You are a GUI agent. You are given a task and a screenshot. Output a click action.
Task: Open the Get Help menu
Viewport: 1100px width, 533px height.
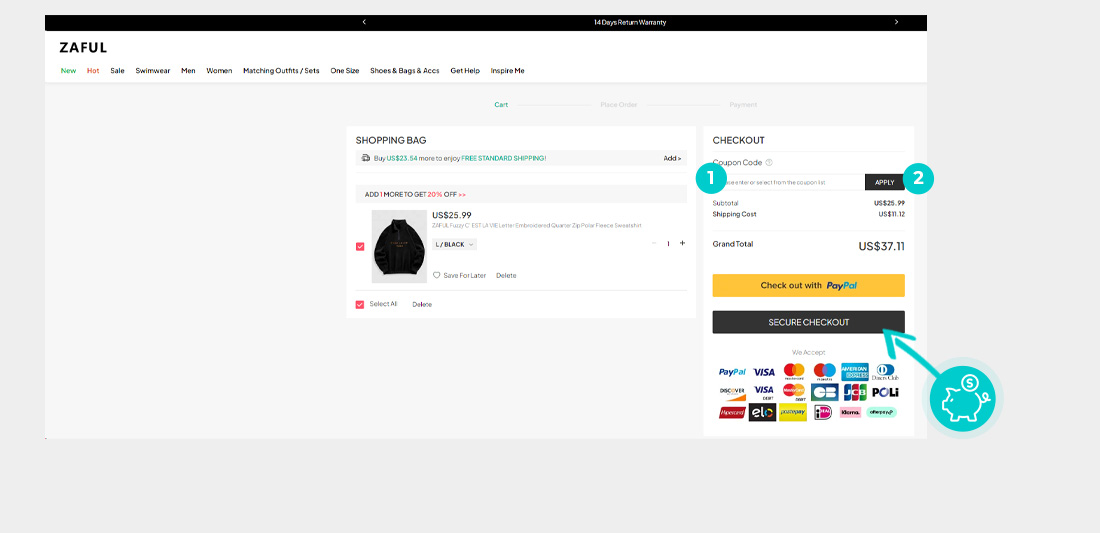pos(465,71)
